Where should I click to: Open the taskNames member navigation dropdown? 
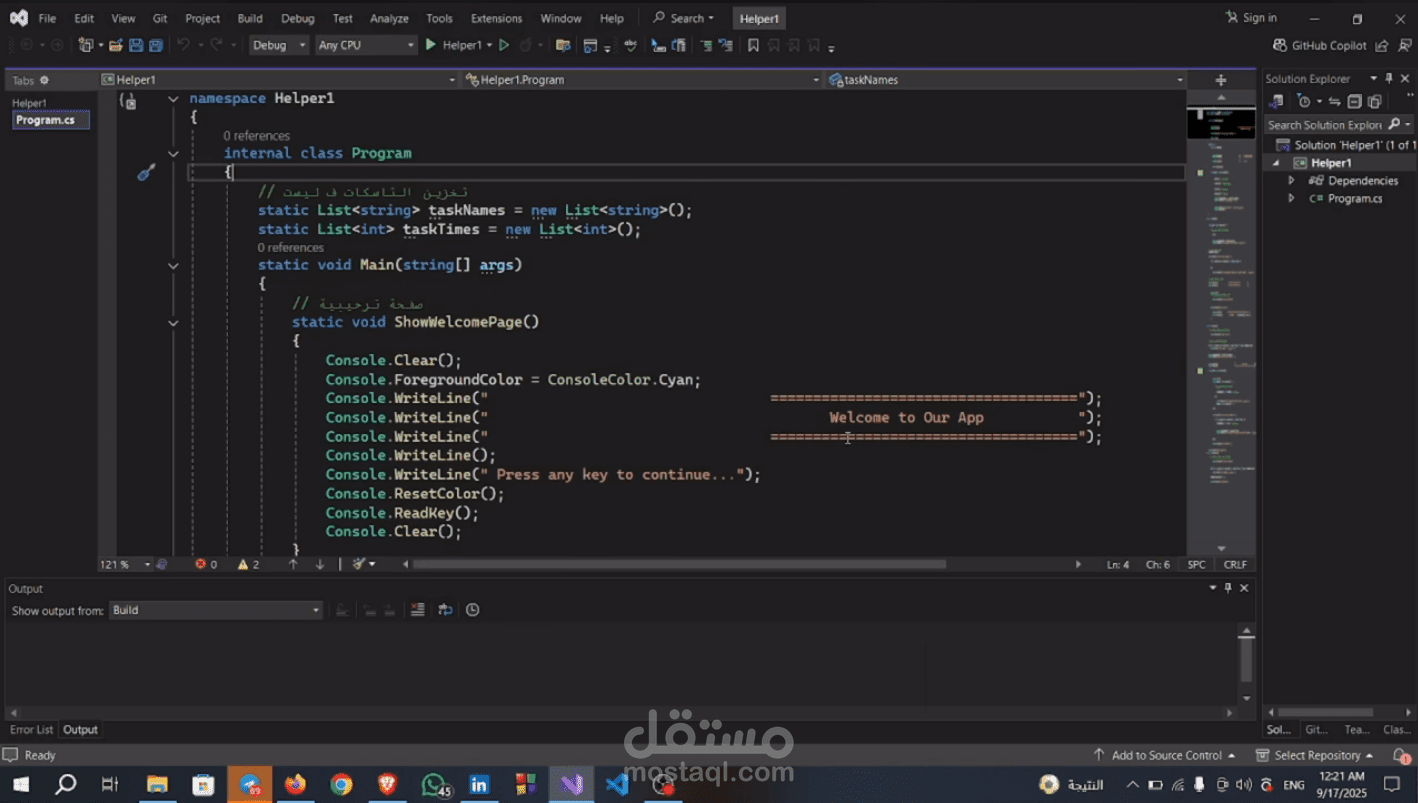pos(1006,80)
